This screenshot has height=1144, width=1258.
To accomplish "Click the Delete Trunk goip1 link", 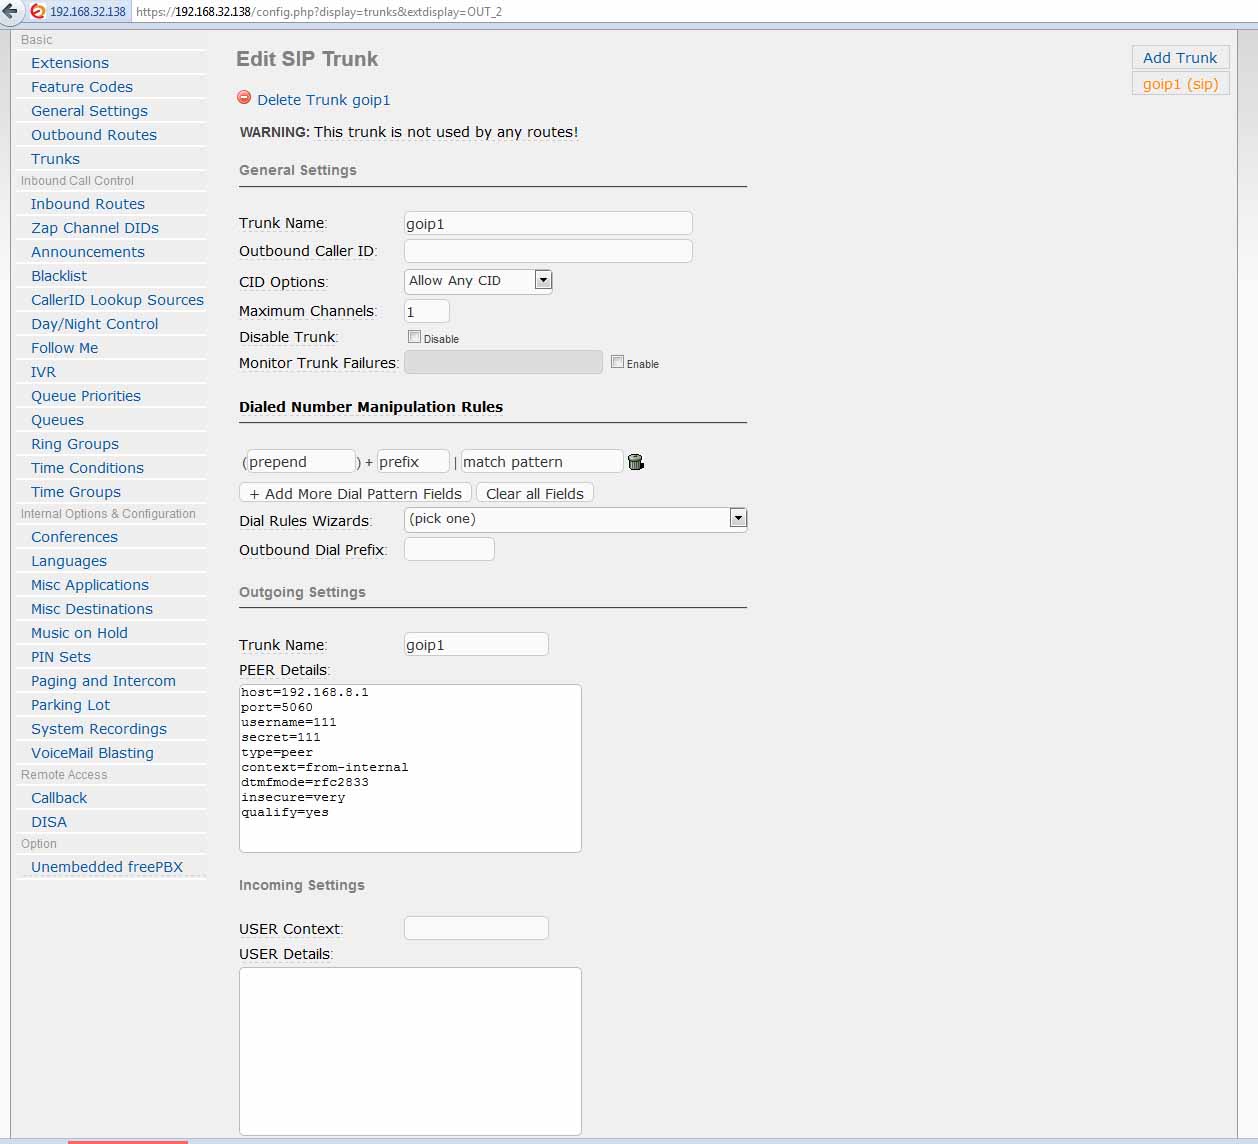I will tap(323, 100).
